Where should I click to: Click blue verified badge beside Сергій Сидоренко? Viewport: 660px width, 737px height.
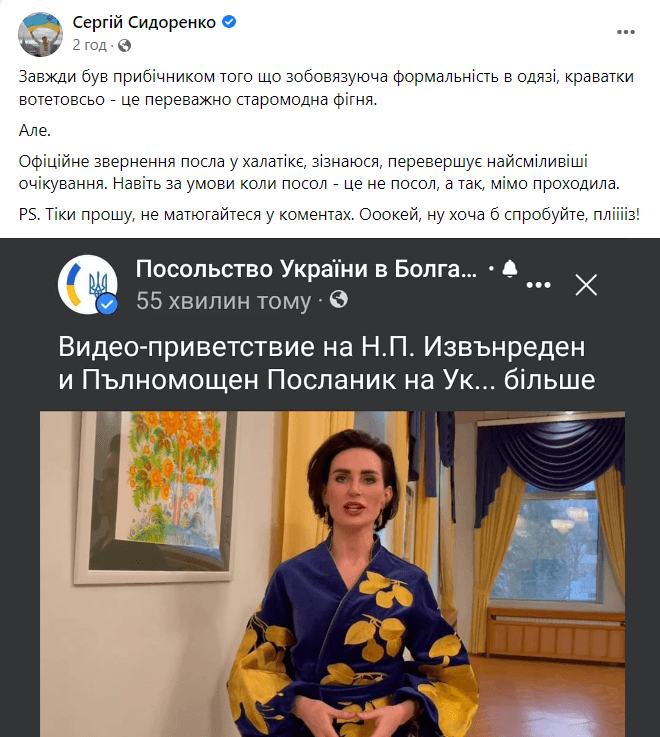pos(229,22)
